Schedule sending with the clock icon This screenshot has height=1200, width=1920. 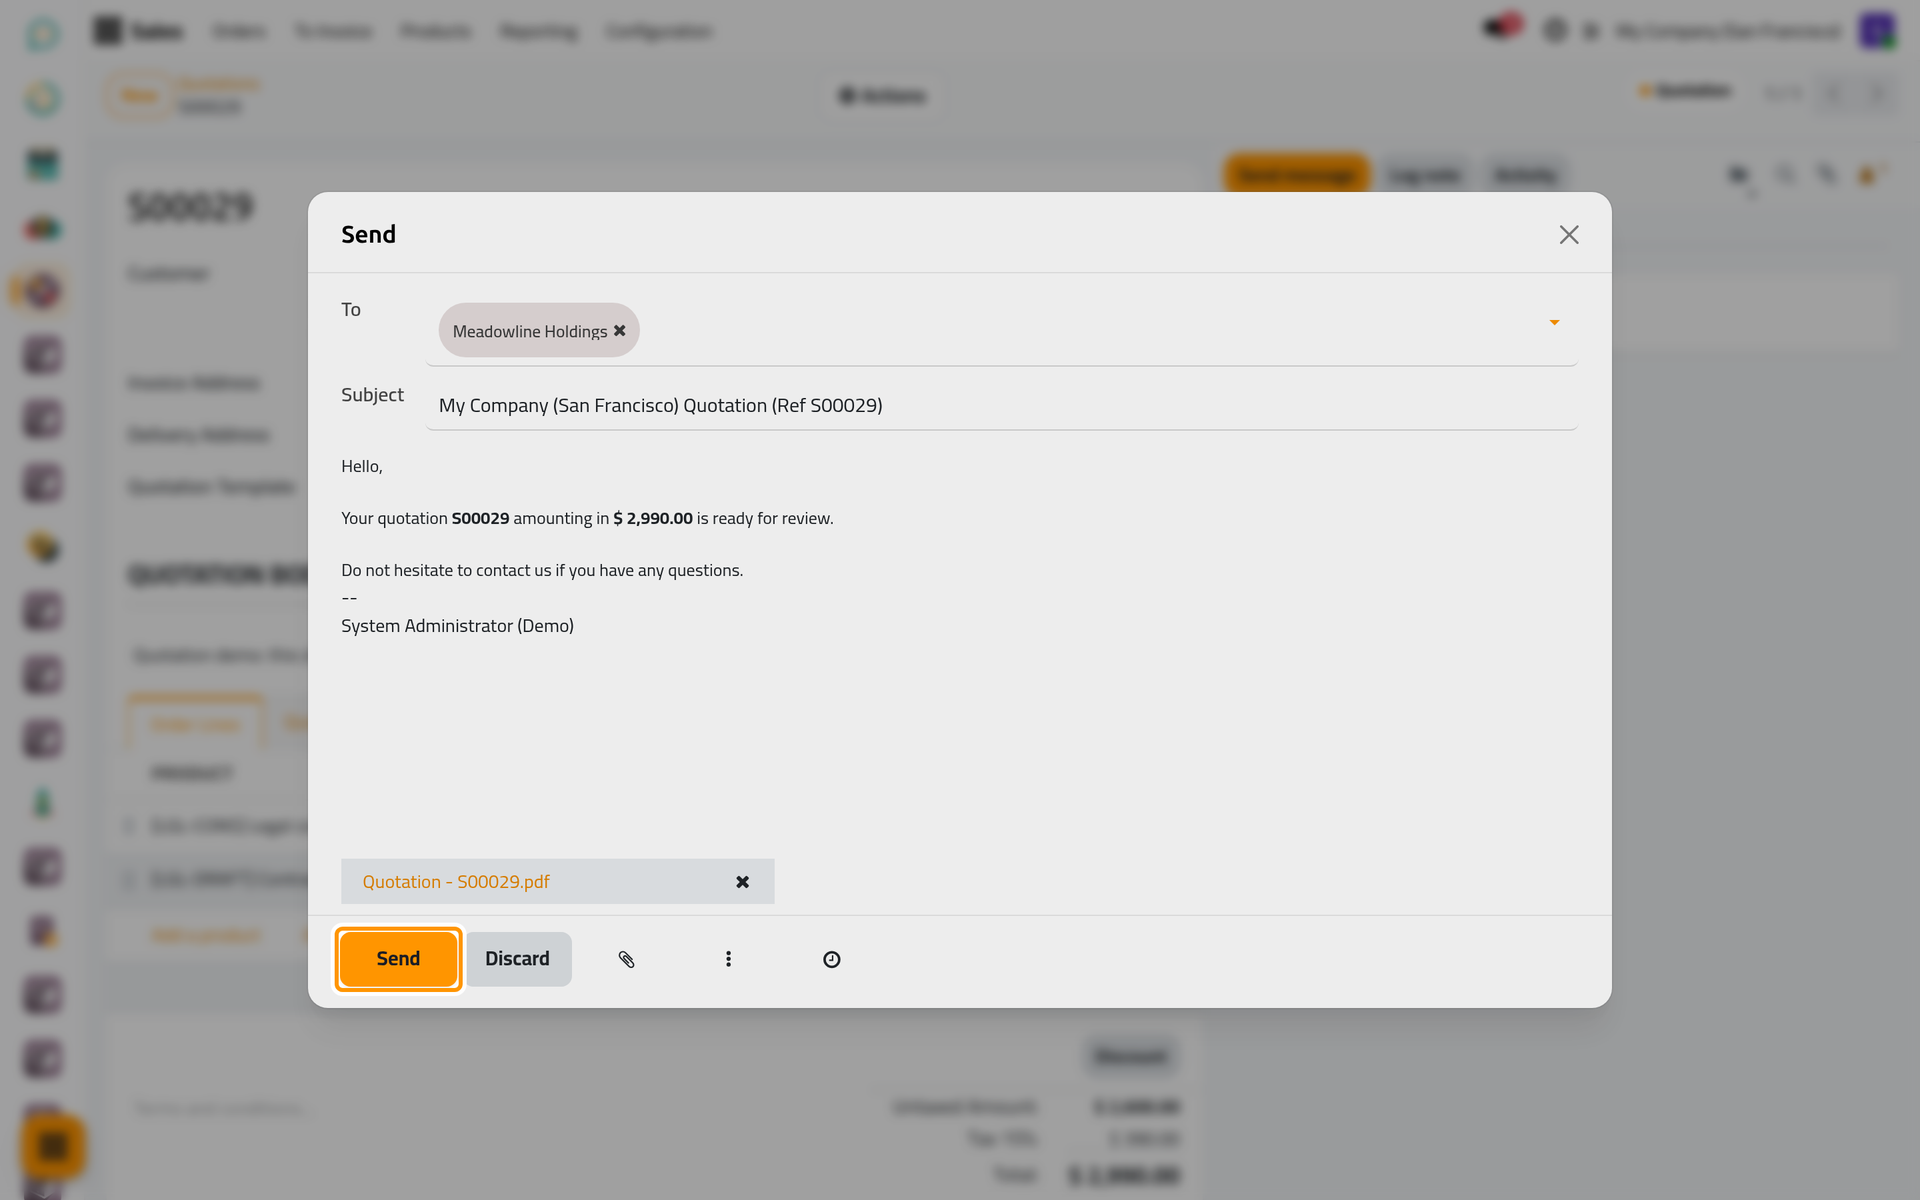[831, 960]
